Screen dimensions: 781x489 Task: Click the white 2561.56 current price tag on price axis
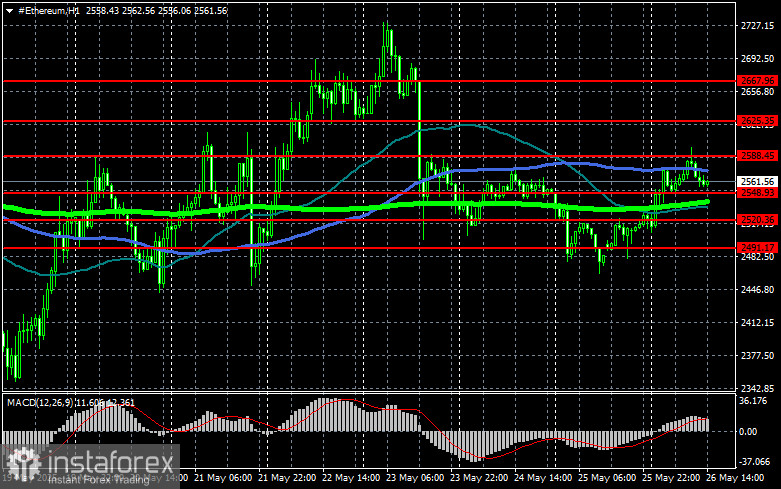tap(757, 182)
